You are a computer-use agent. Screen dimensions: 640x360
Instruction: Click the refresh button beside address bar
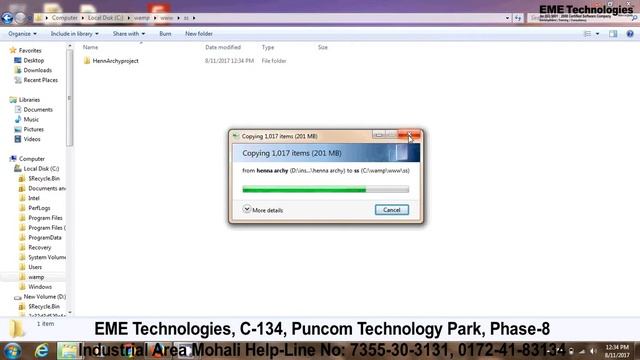click(x=518, y=18)
